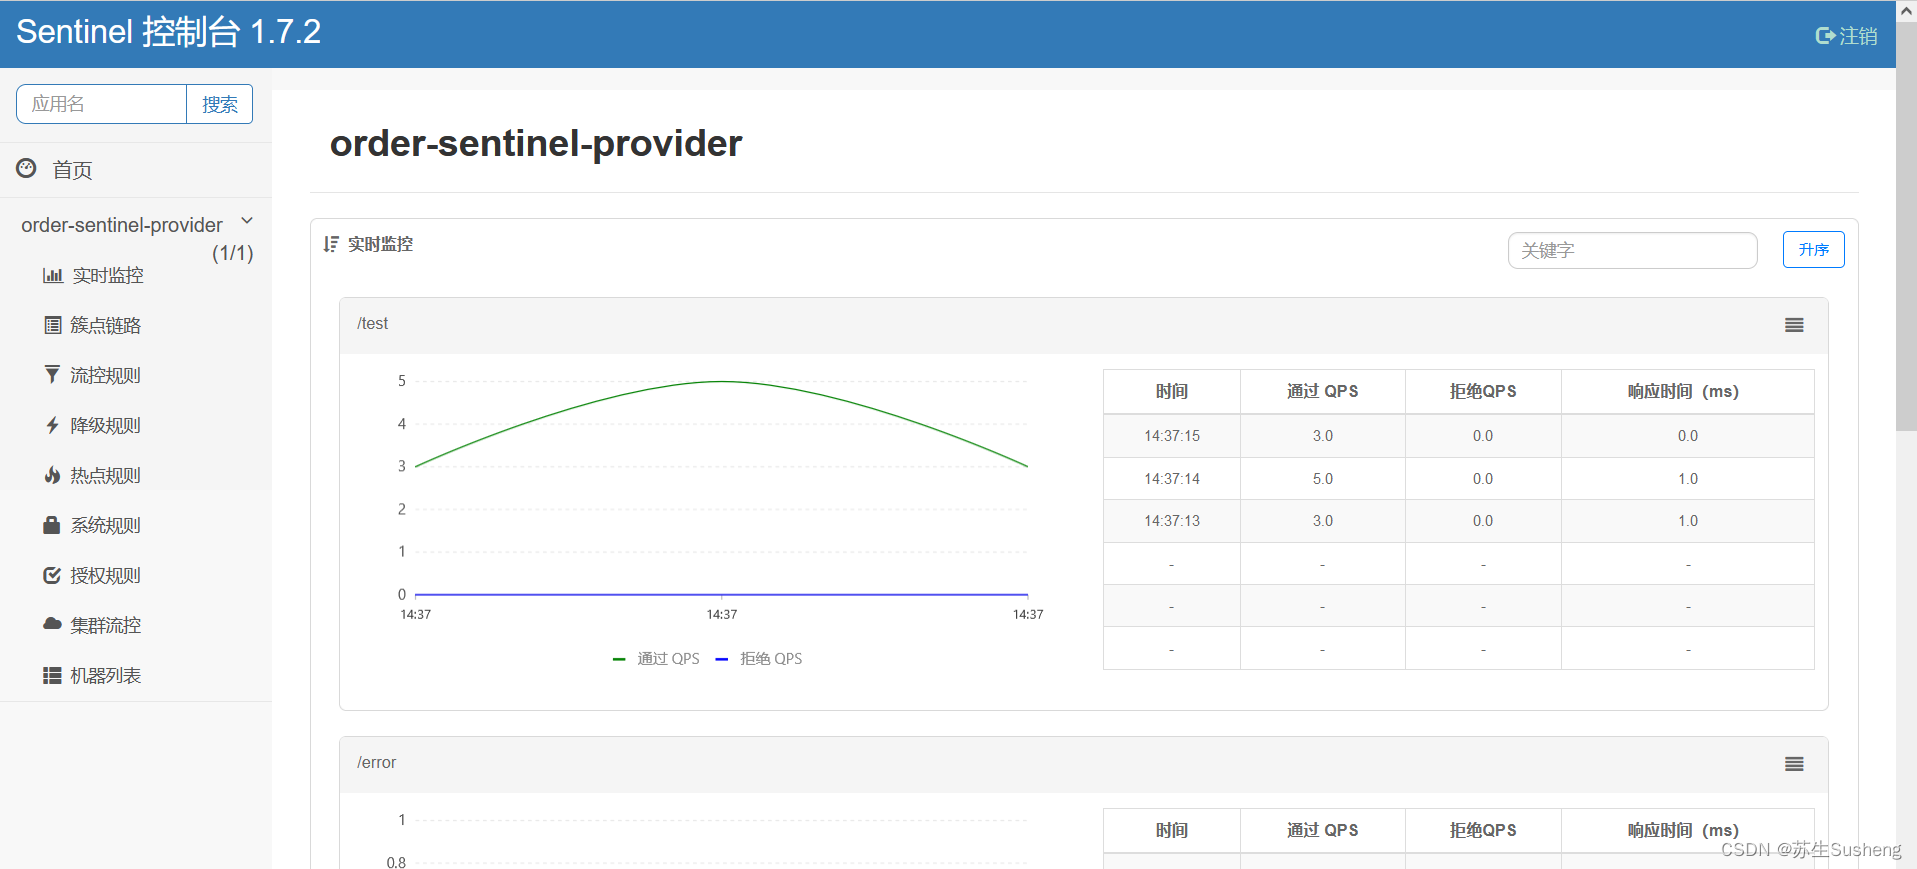Select 降级规则 in sidebar
The height and width of the screenshot is (869, 1917).
[x=105, y=425]
